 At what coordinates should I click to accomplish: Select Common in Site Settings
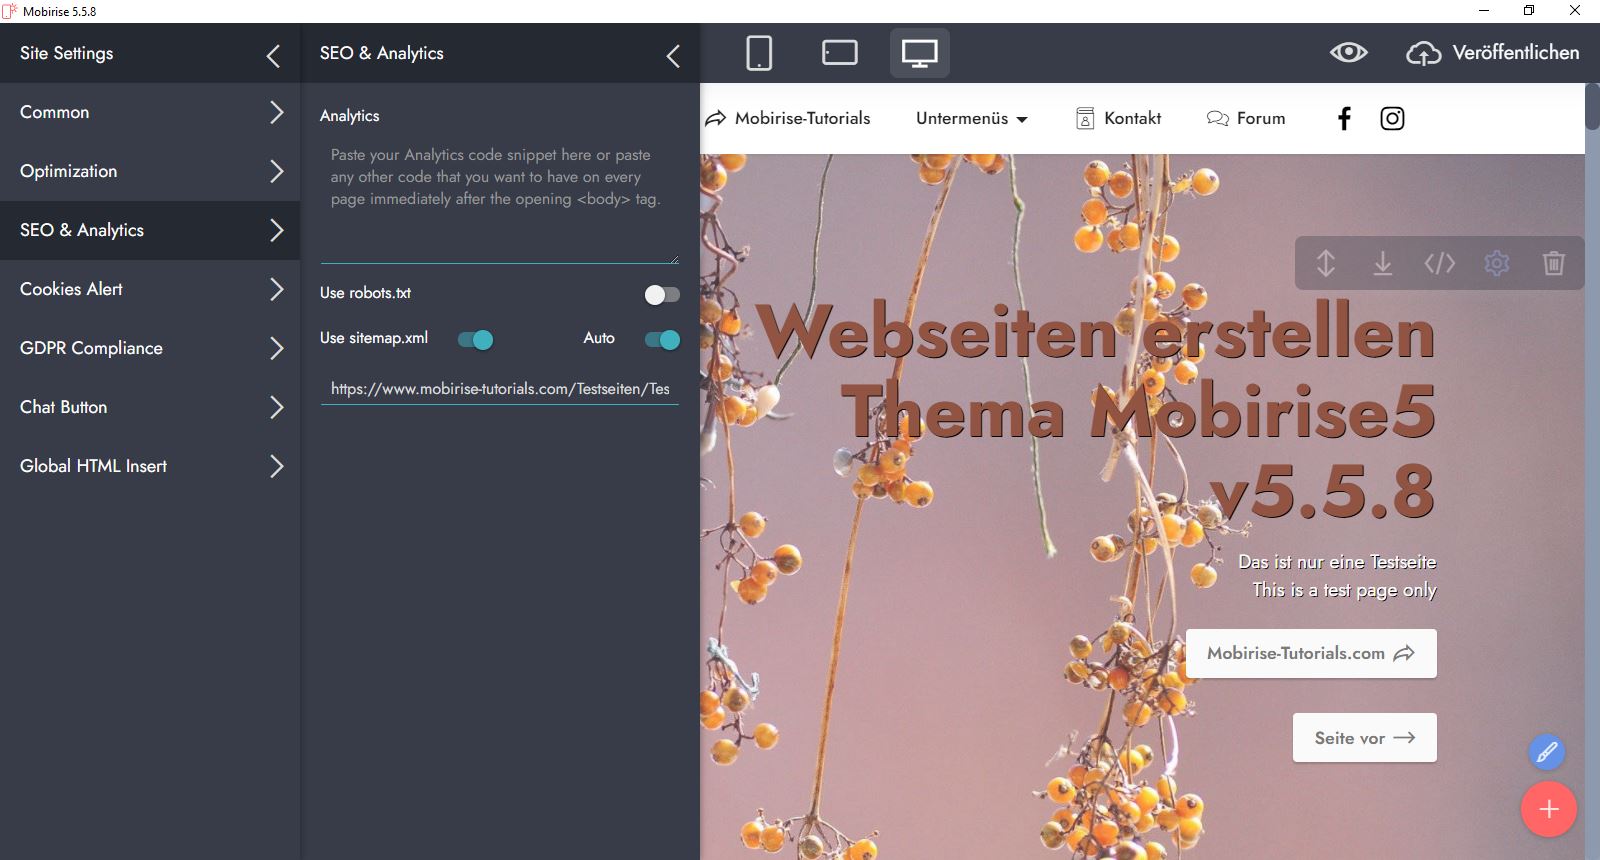150,112
